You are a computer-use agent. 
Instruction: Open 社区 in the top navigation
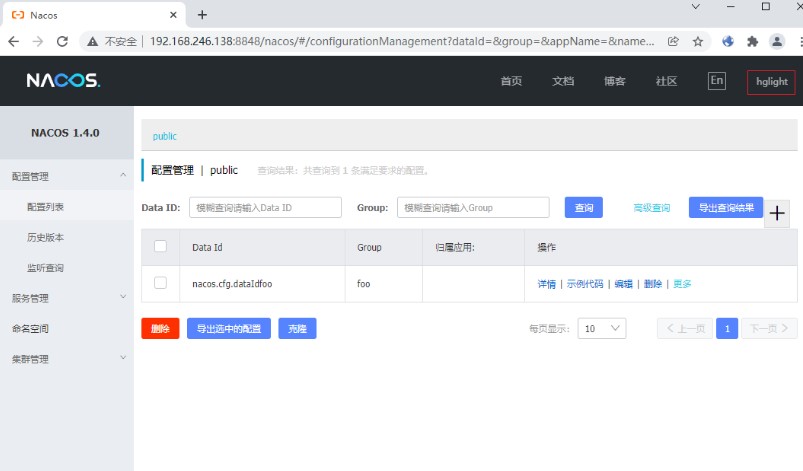pos(666,81)
